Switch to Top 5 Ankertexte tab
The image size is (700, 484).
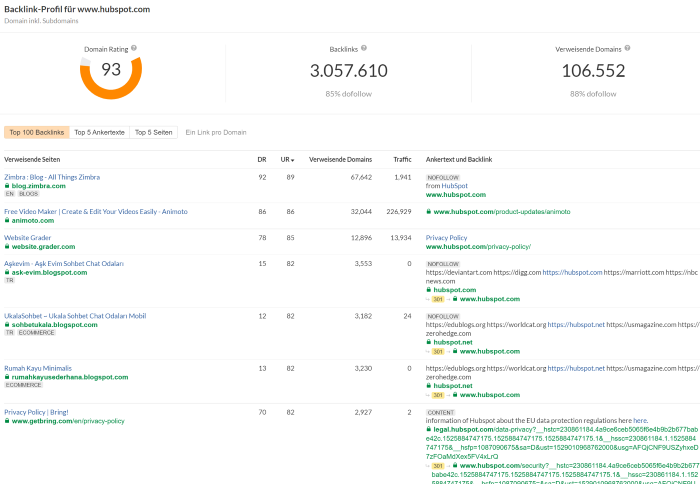[100, 132]
